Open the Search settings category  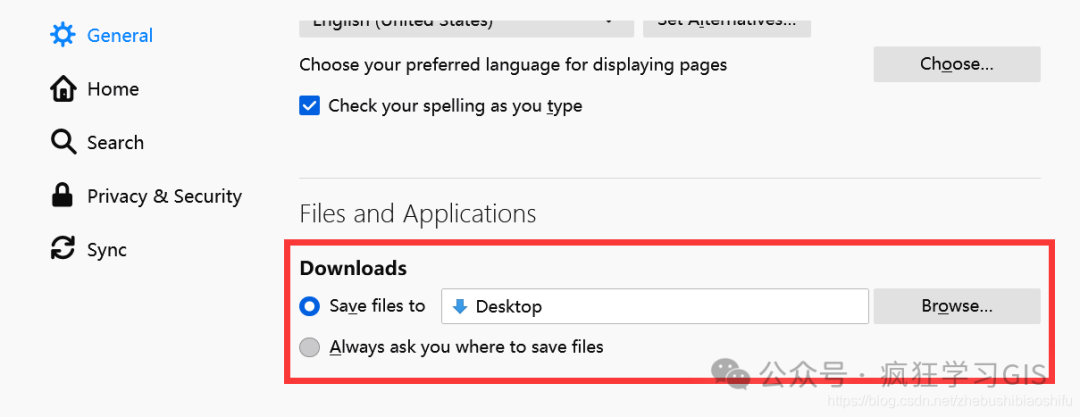(x=115, y=143)
